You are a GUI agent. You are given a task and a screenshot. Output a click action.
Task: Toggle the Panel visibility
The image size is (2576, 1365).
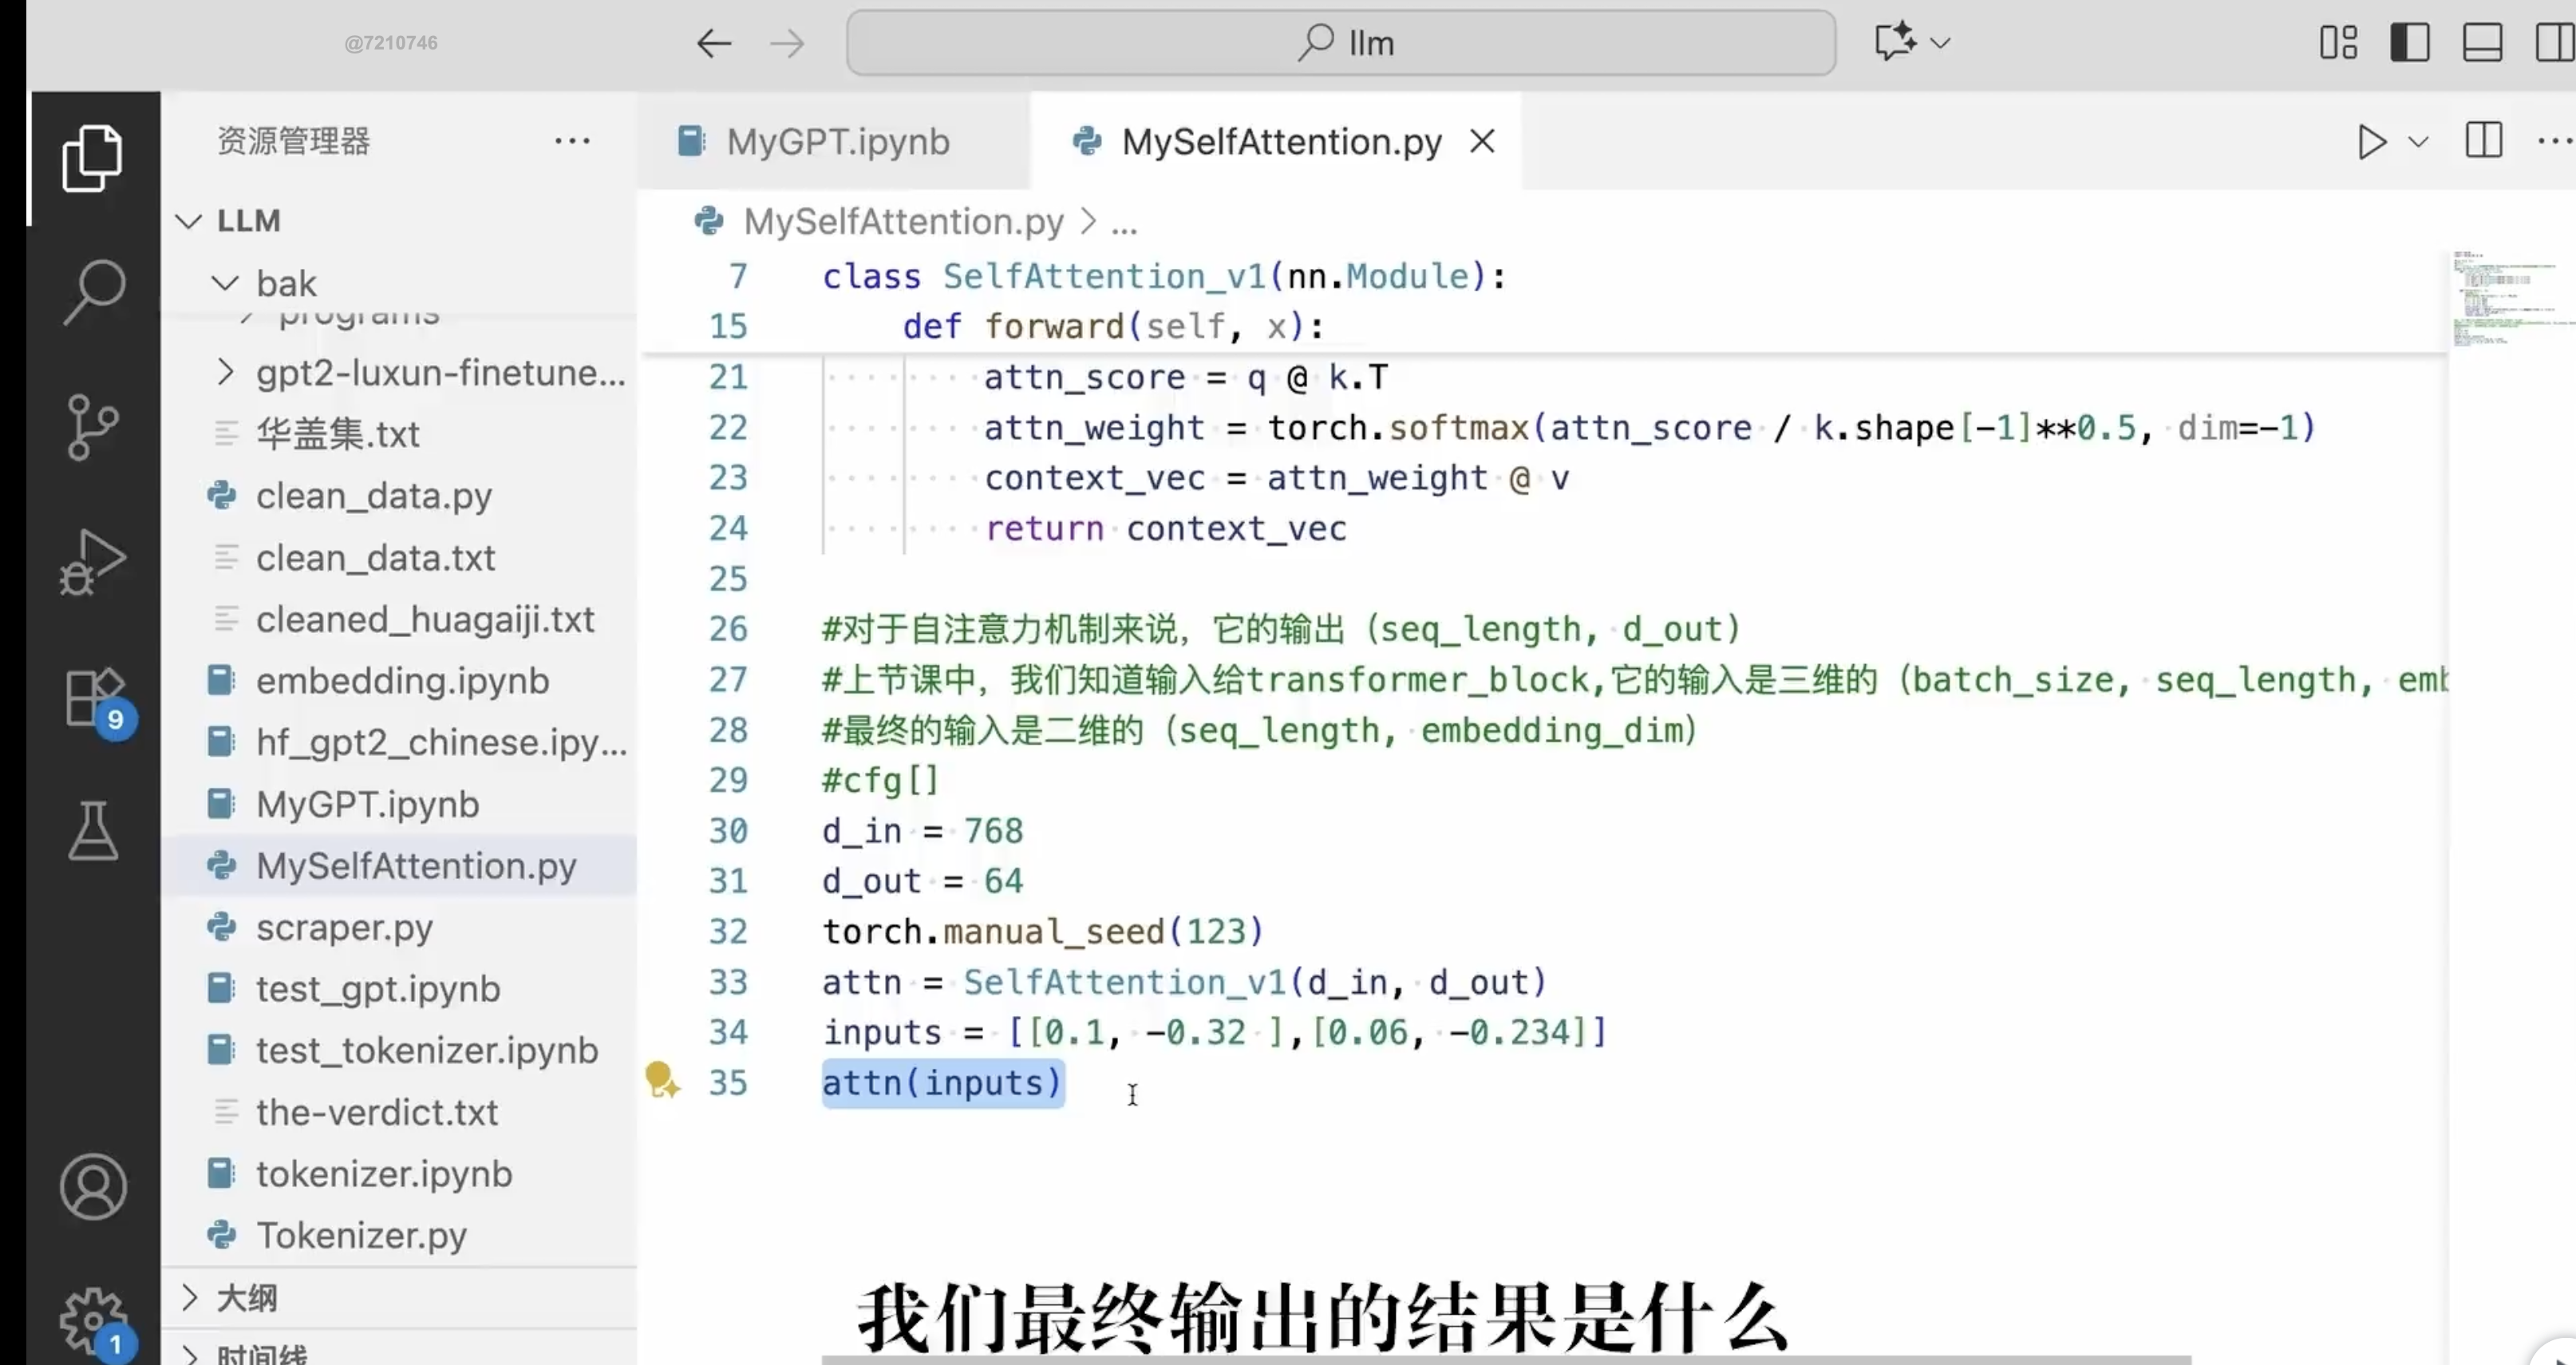(2483, 42)
